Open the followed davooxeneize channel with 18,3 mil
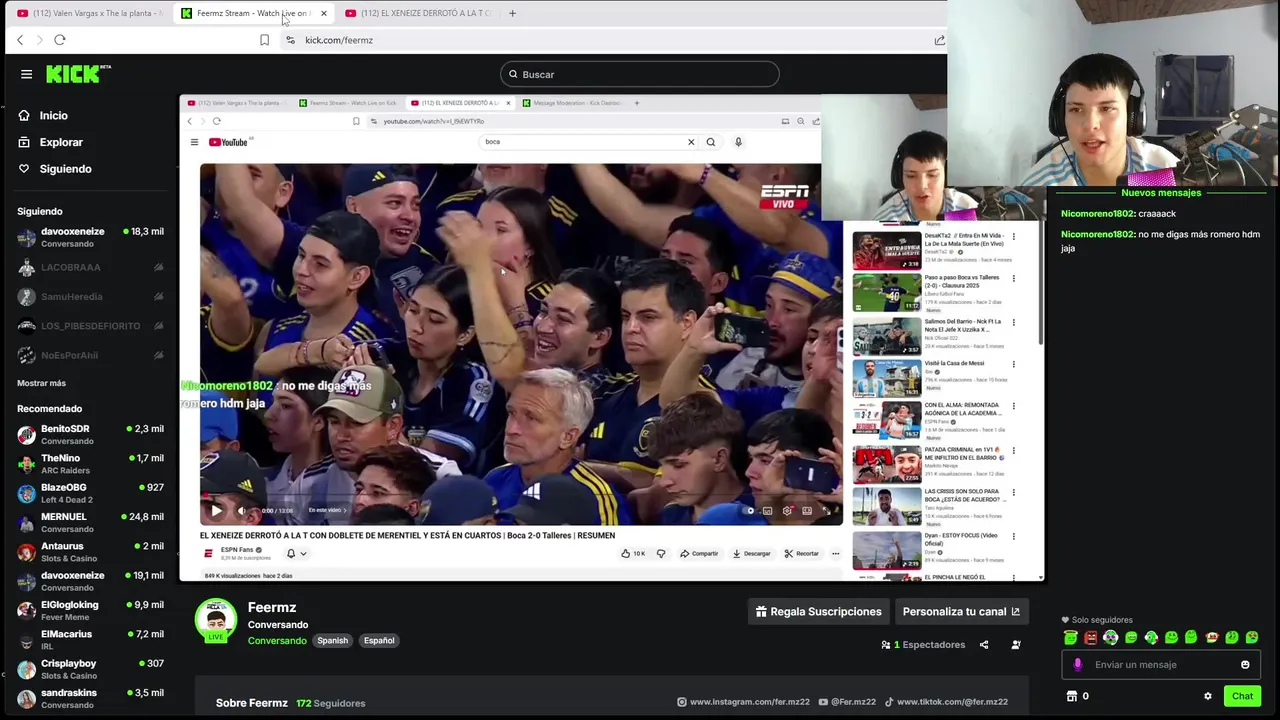Screen dimensions: 1280x720 [x=90, y=237]
